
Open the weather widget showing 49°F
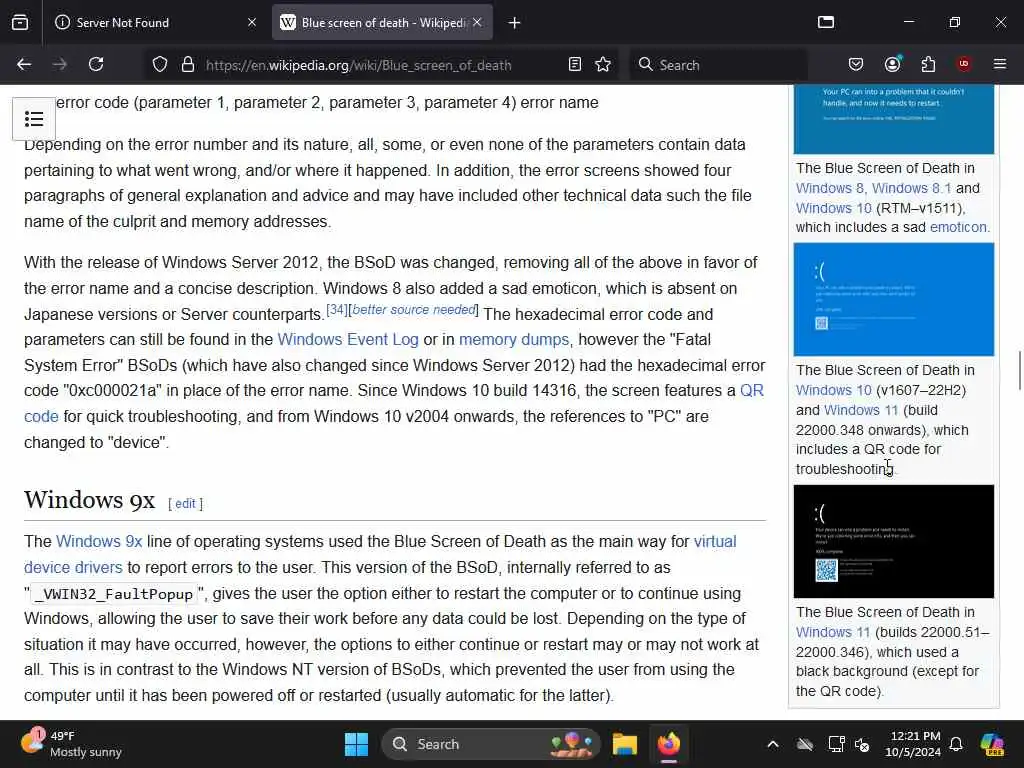pos(72,744)
